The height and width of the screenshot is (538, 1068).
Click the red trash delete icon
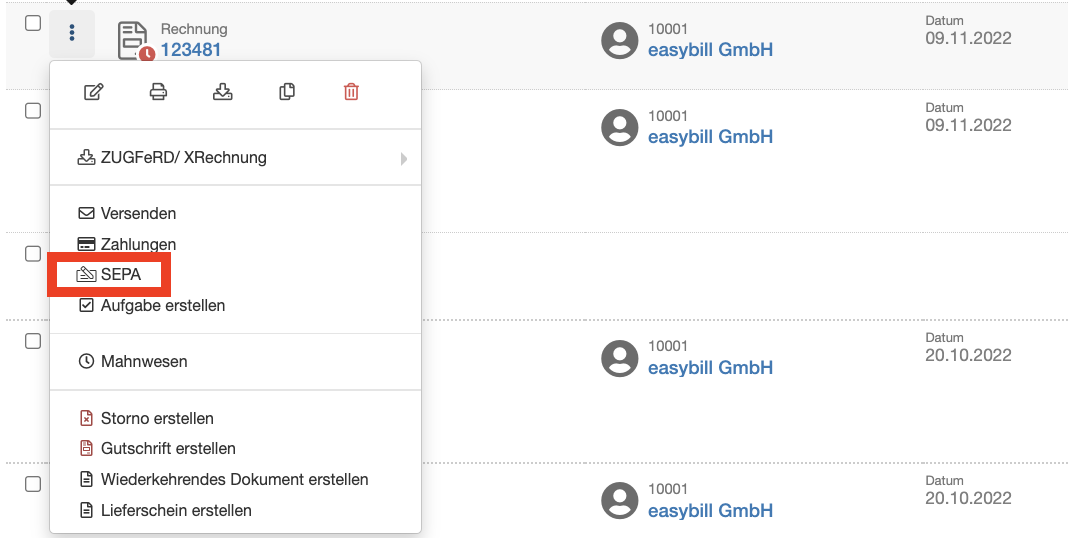(351, 92)
